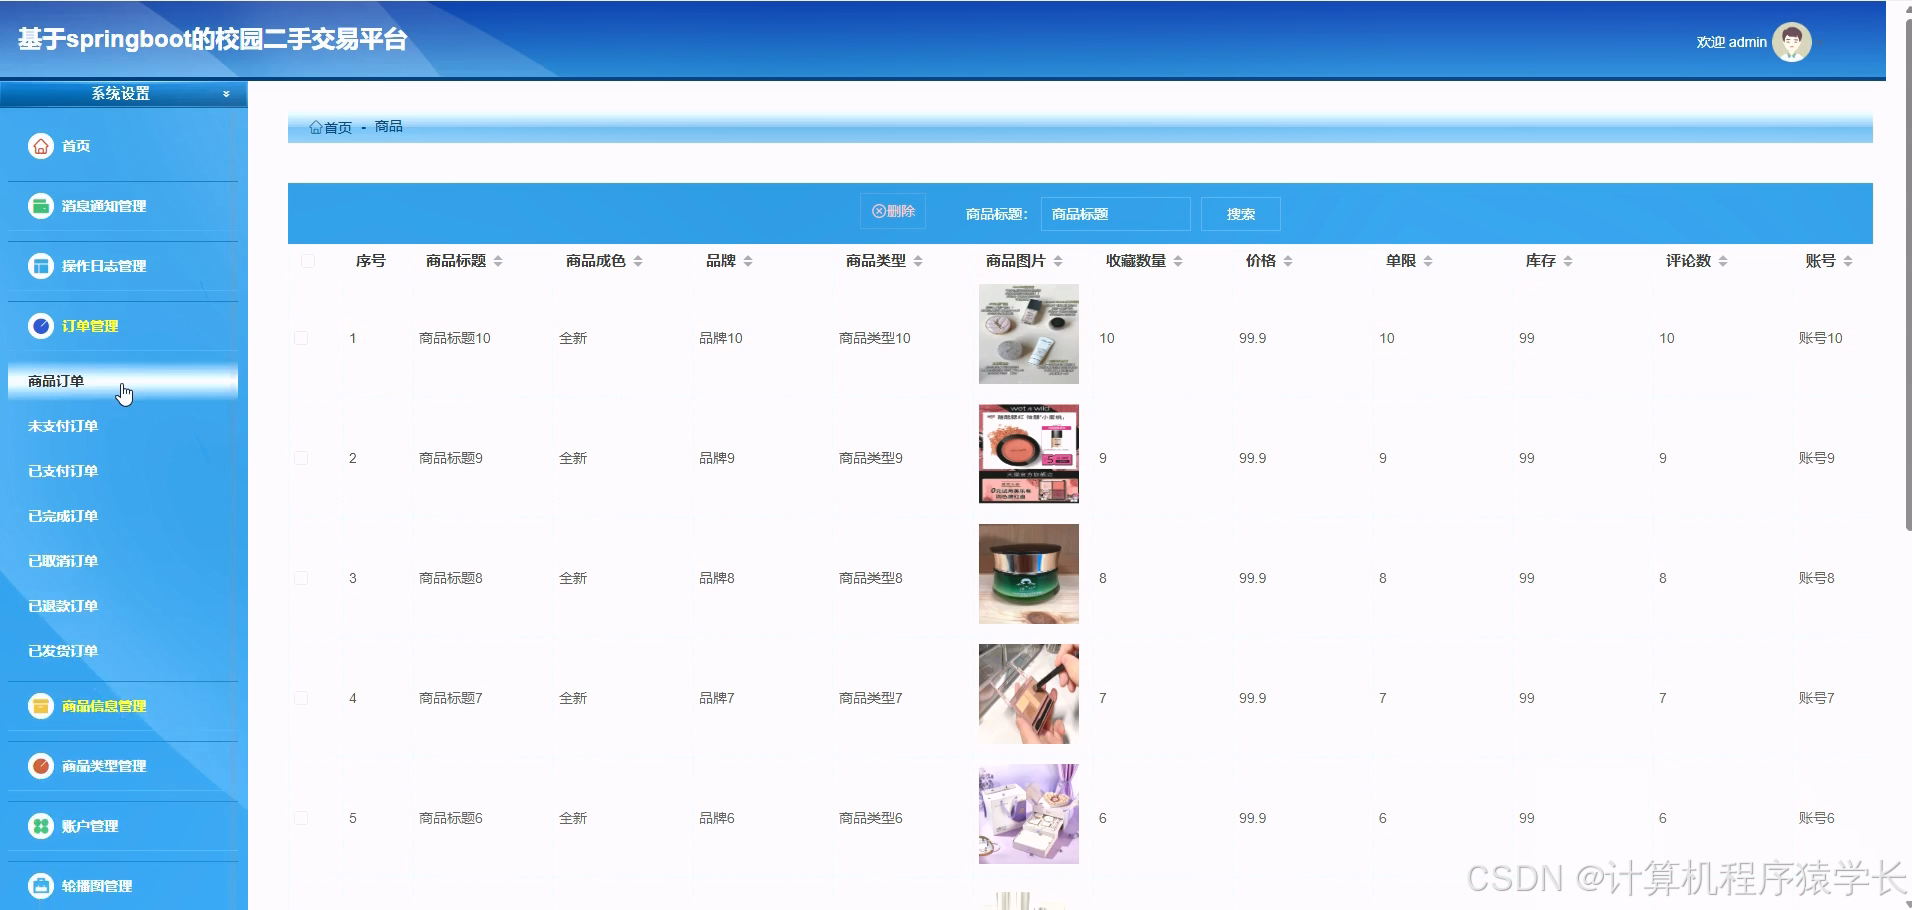
Task: Check the row for 商品标题8
Action: click(301, 578)
